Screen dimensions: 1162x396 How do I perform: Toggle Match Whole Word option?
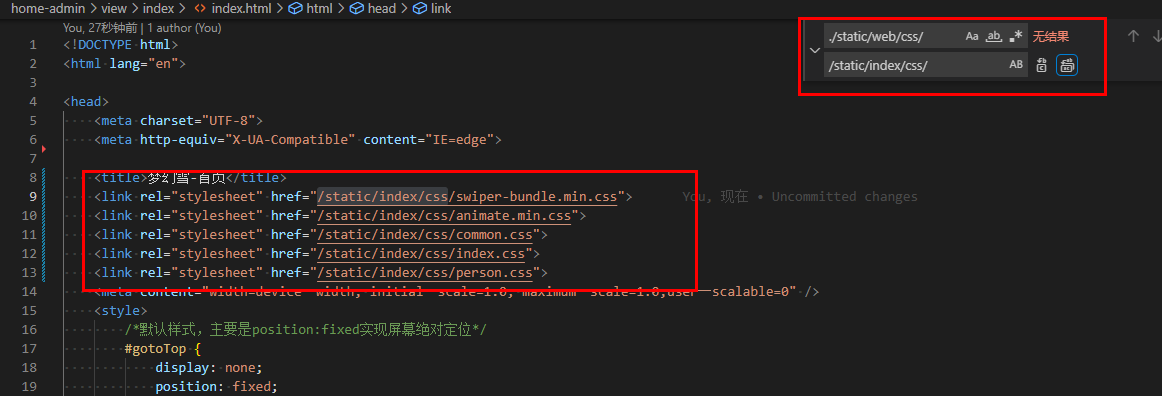[x=994, y=36]
